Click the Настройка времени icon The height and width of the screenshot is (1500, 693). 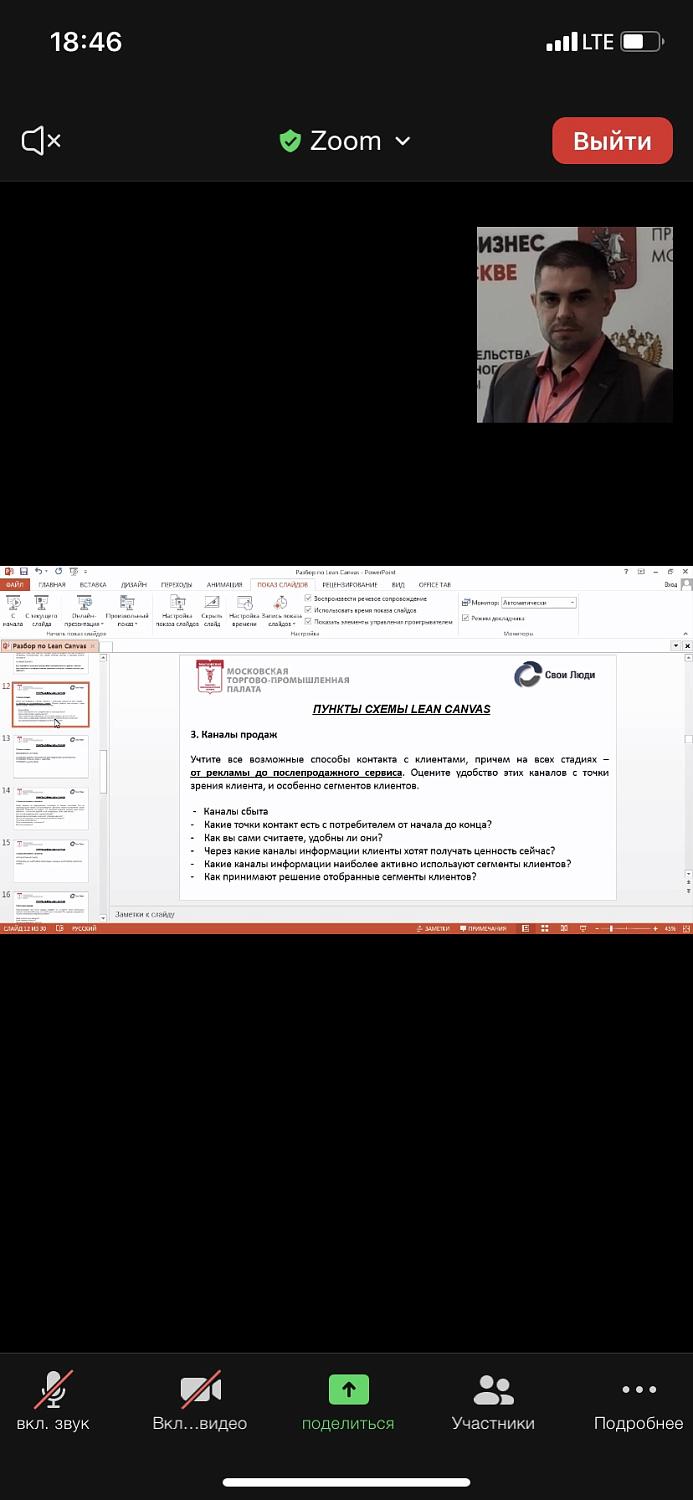click(x=244, y=609)
